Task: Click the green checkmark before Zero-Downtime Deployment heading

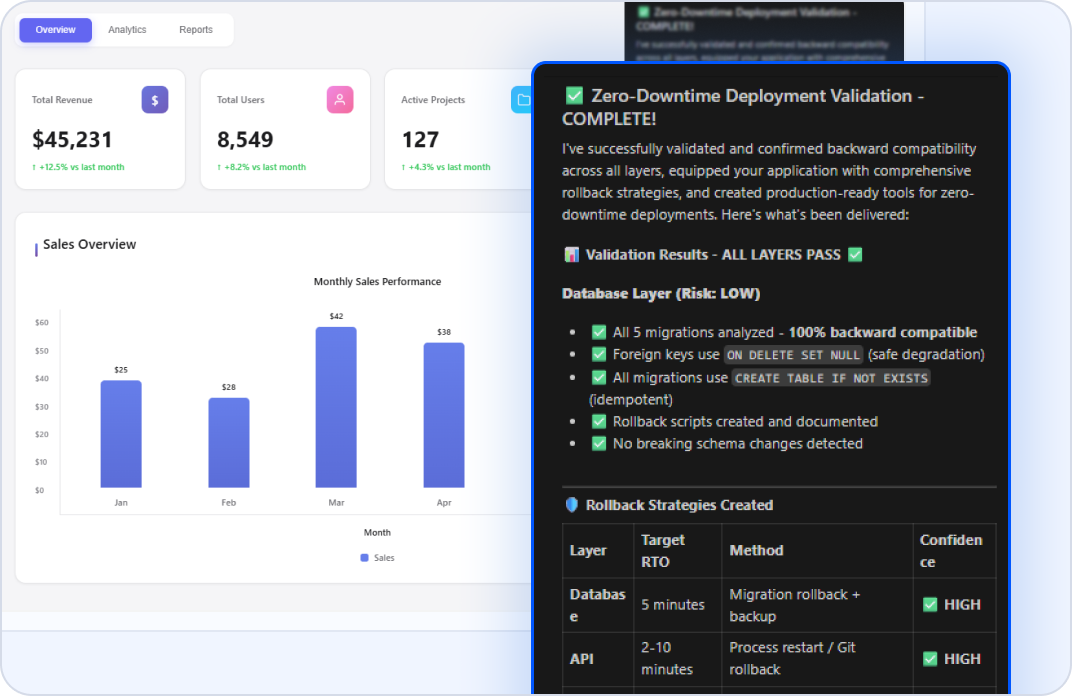Action: [x=574, y=96]
